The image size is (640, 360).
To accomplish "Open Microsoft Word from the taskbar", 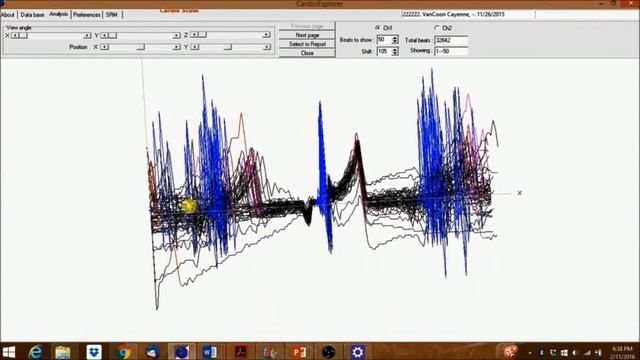I will click(210, 352).
